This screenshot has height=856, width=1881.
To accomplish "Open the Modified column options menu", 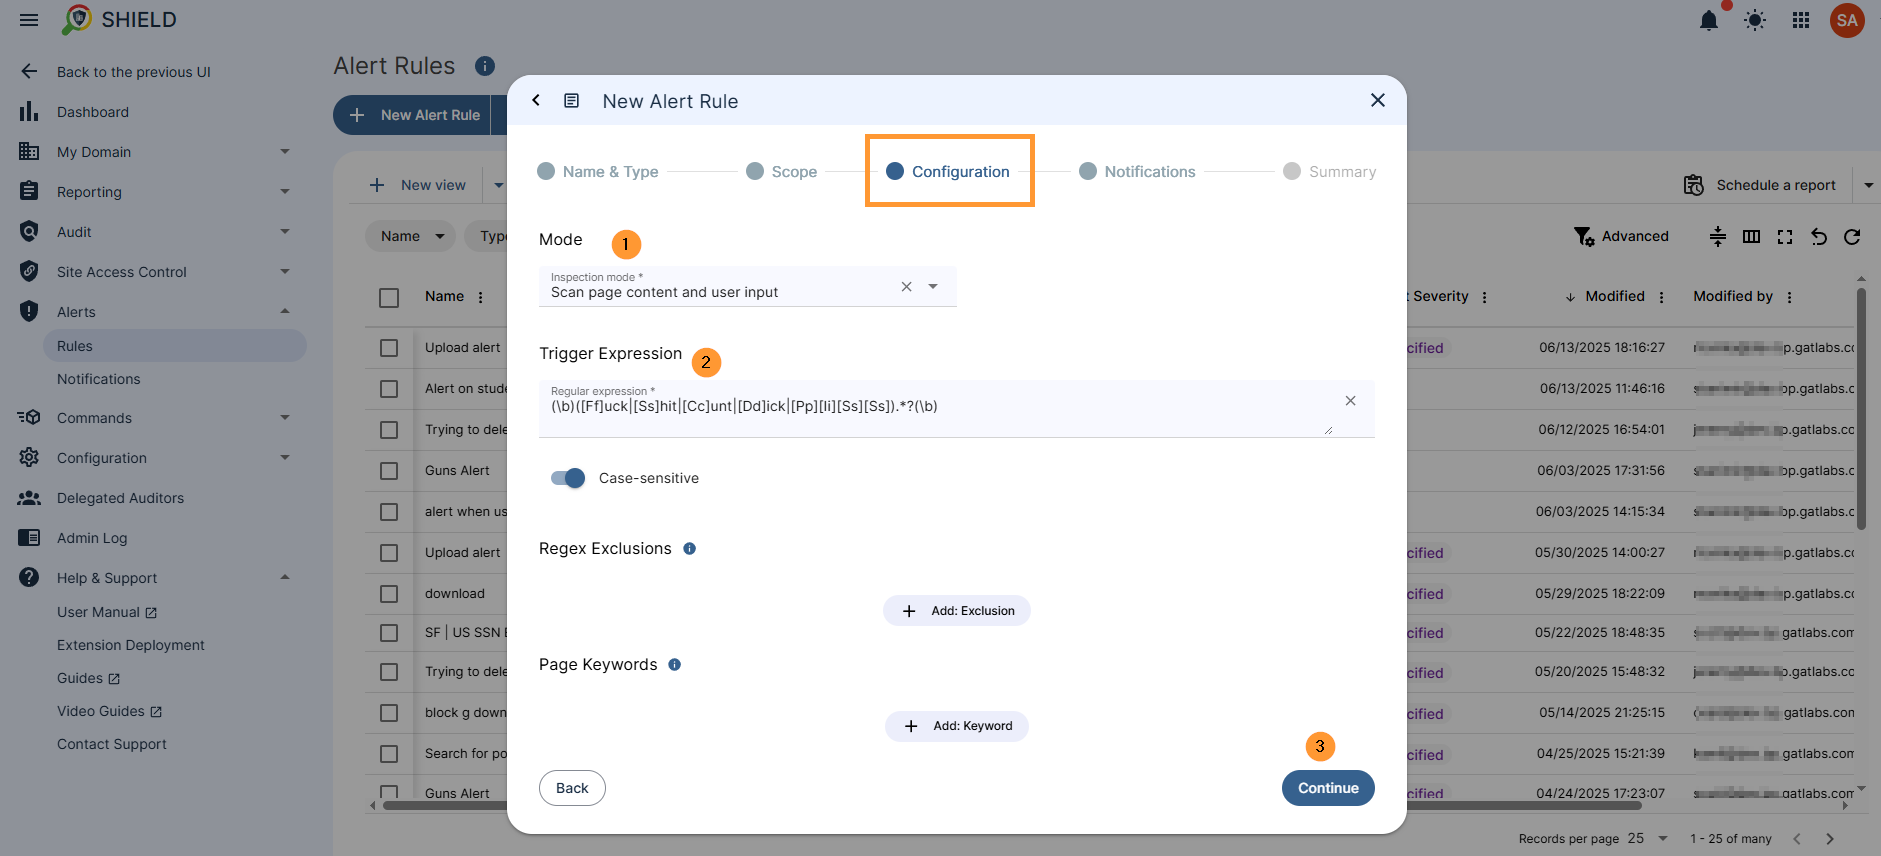I will point(1662,297).
